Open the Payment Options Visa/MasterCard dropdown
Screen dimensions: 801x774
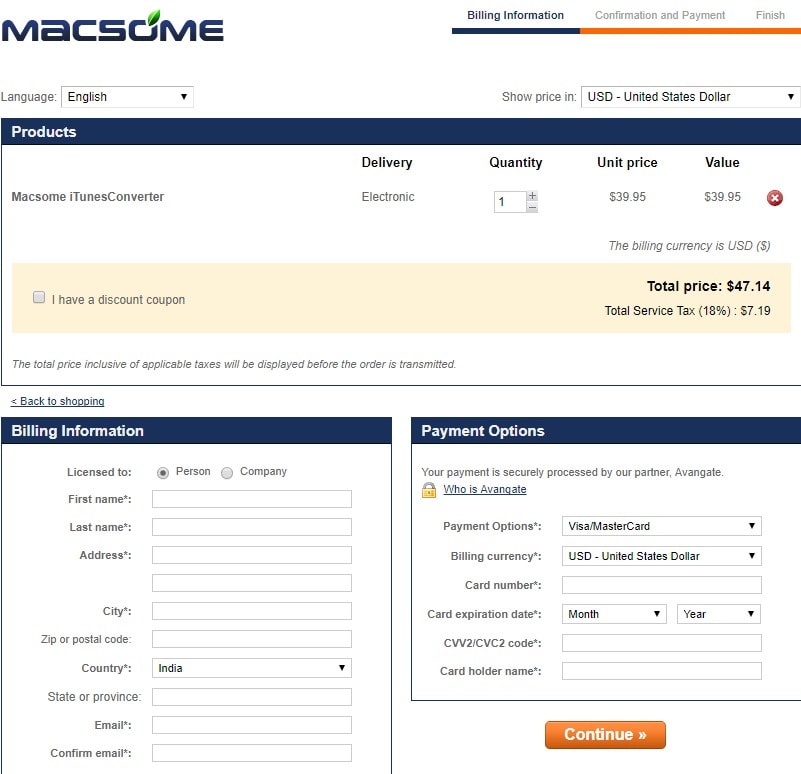662,526
